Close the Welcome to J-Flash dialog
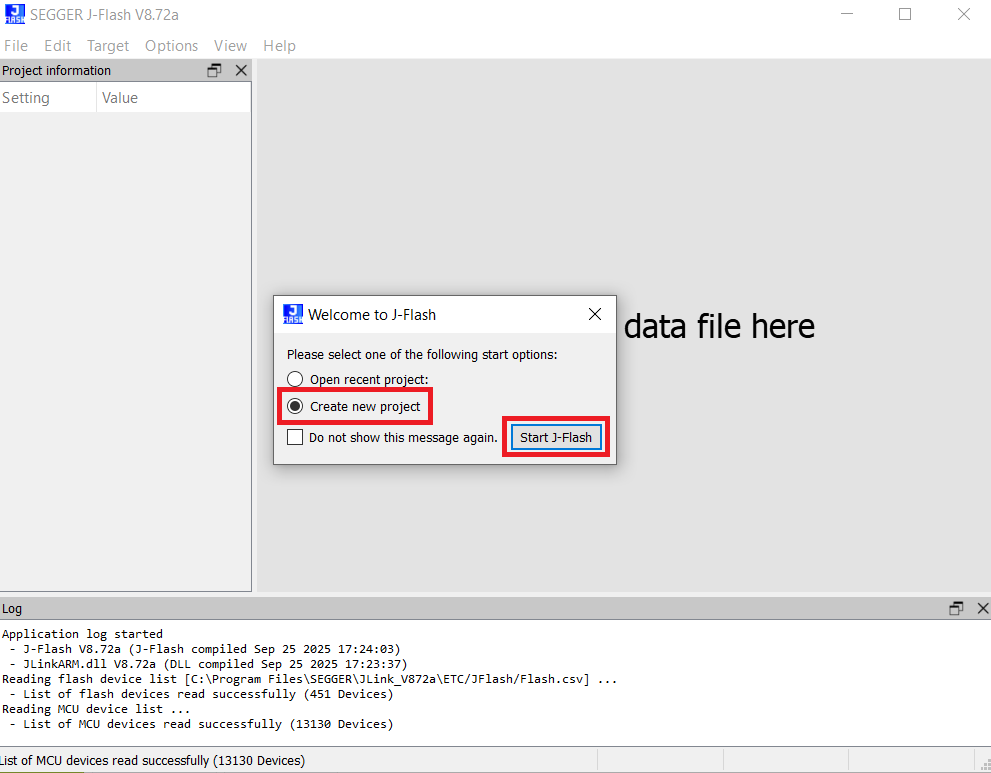Screen dimensions: 991x773 click(595, 314)
